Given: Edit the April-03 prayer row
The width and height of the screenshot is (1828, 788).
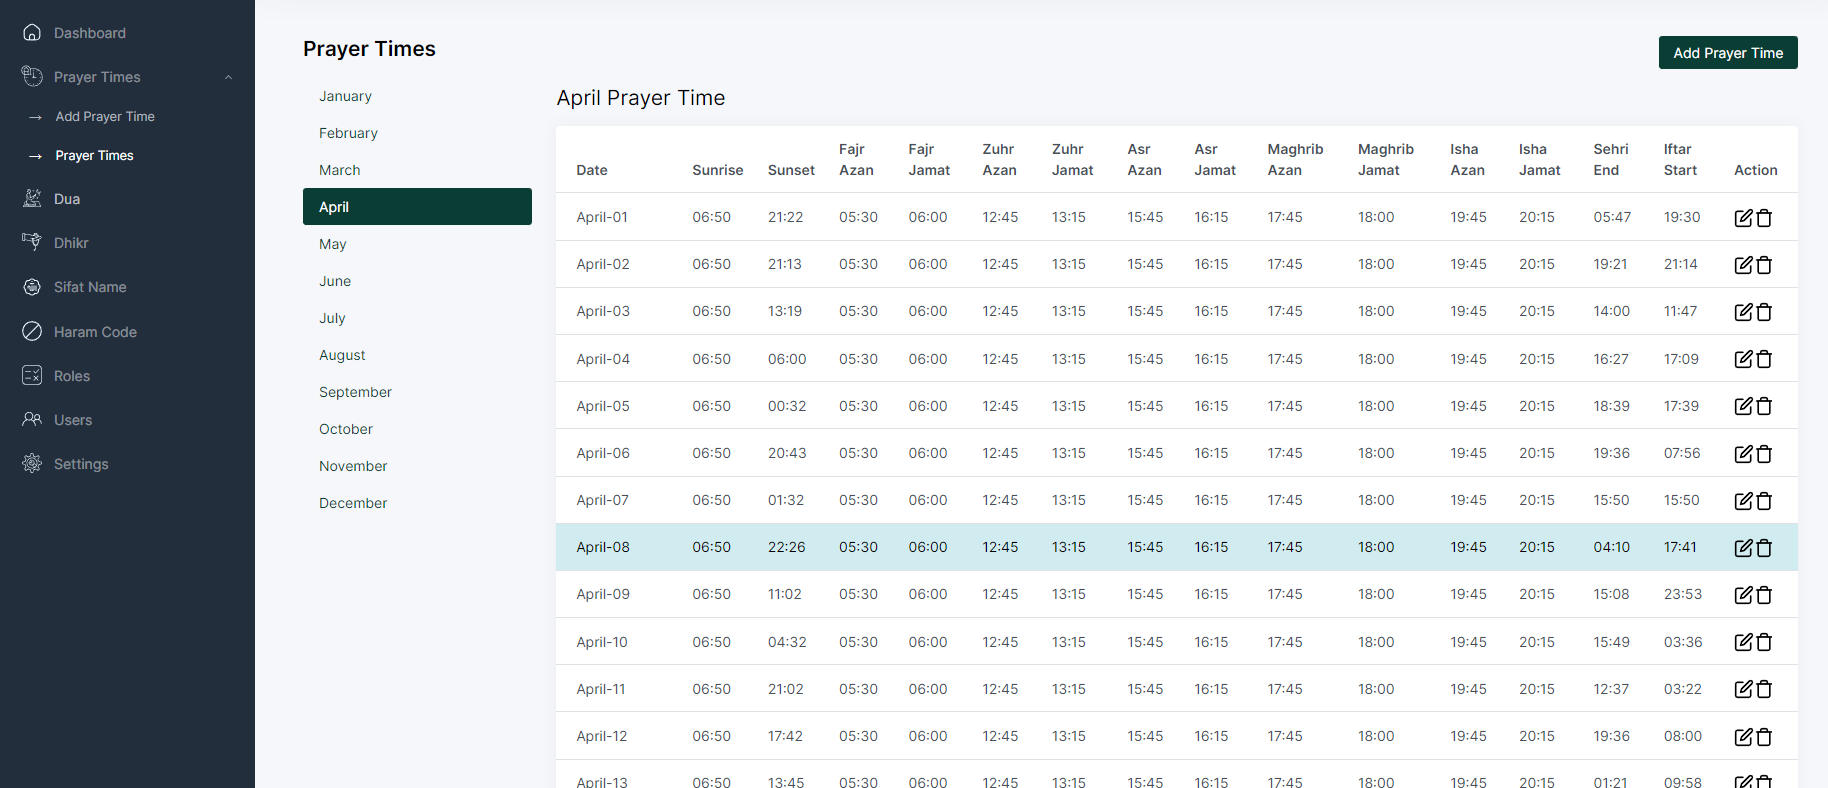Looking at the screenshot, I should tap(1743, 312).
